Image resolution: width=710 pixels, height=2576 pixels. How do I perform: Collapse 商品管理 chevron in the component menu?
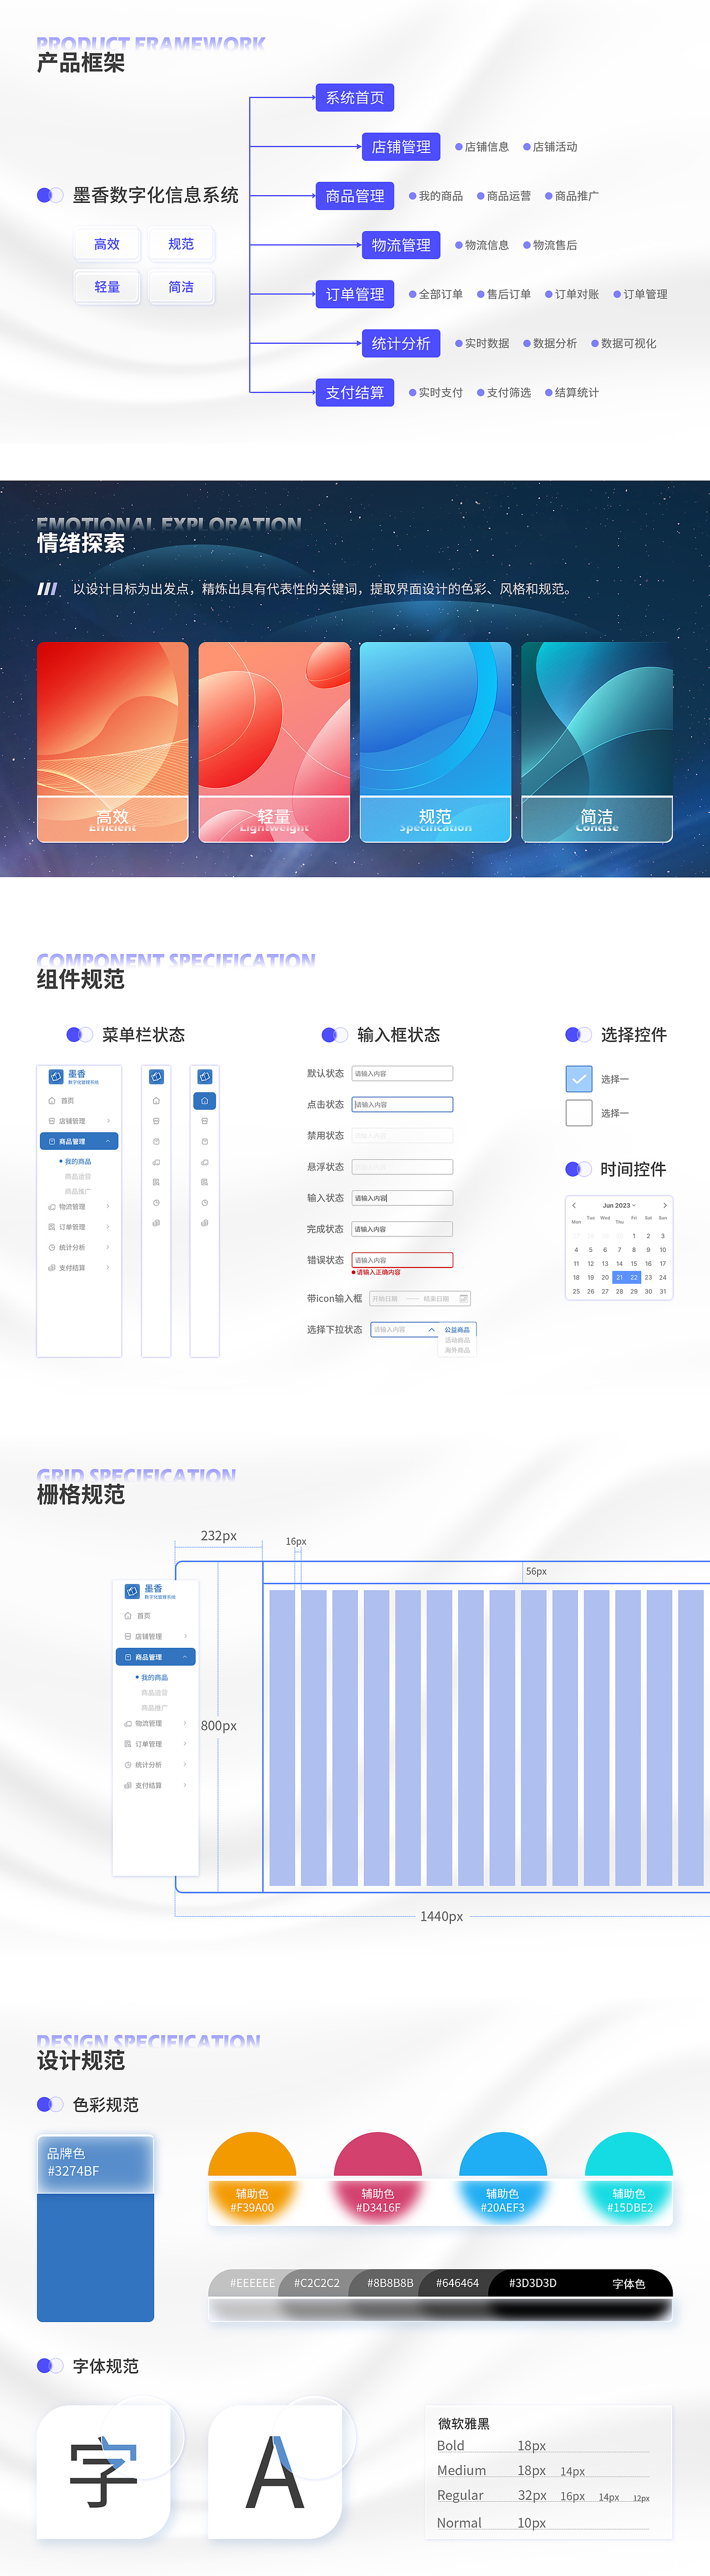(x=108, y=1141)
